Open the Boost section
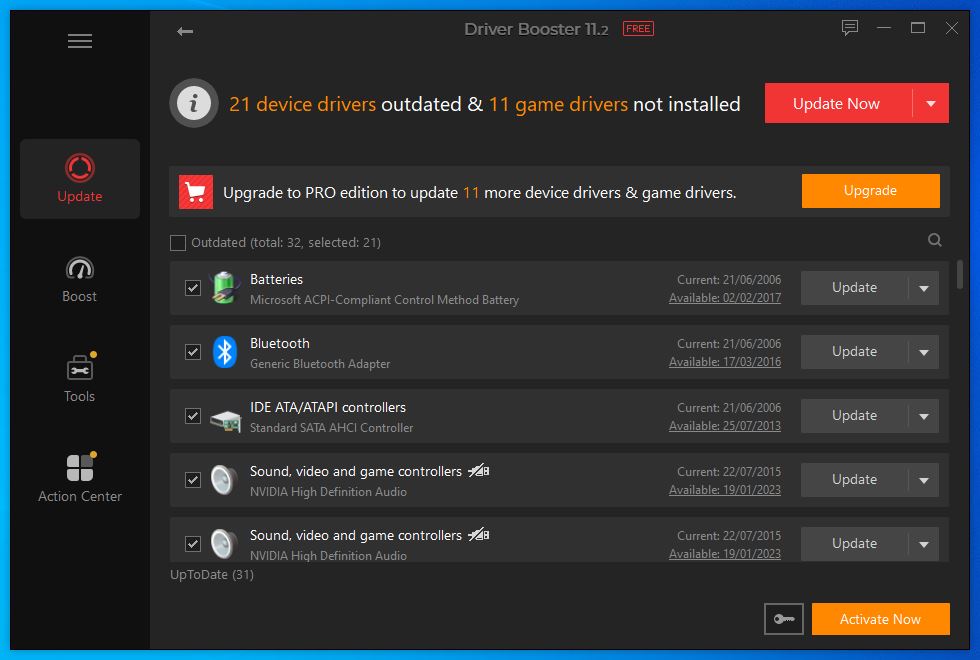The image size is (980, 660). point(80,279)
